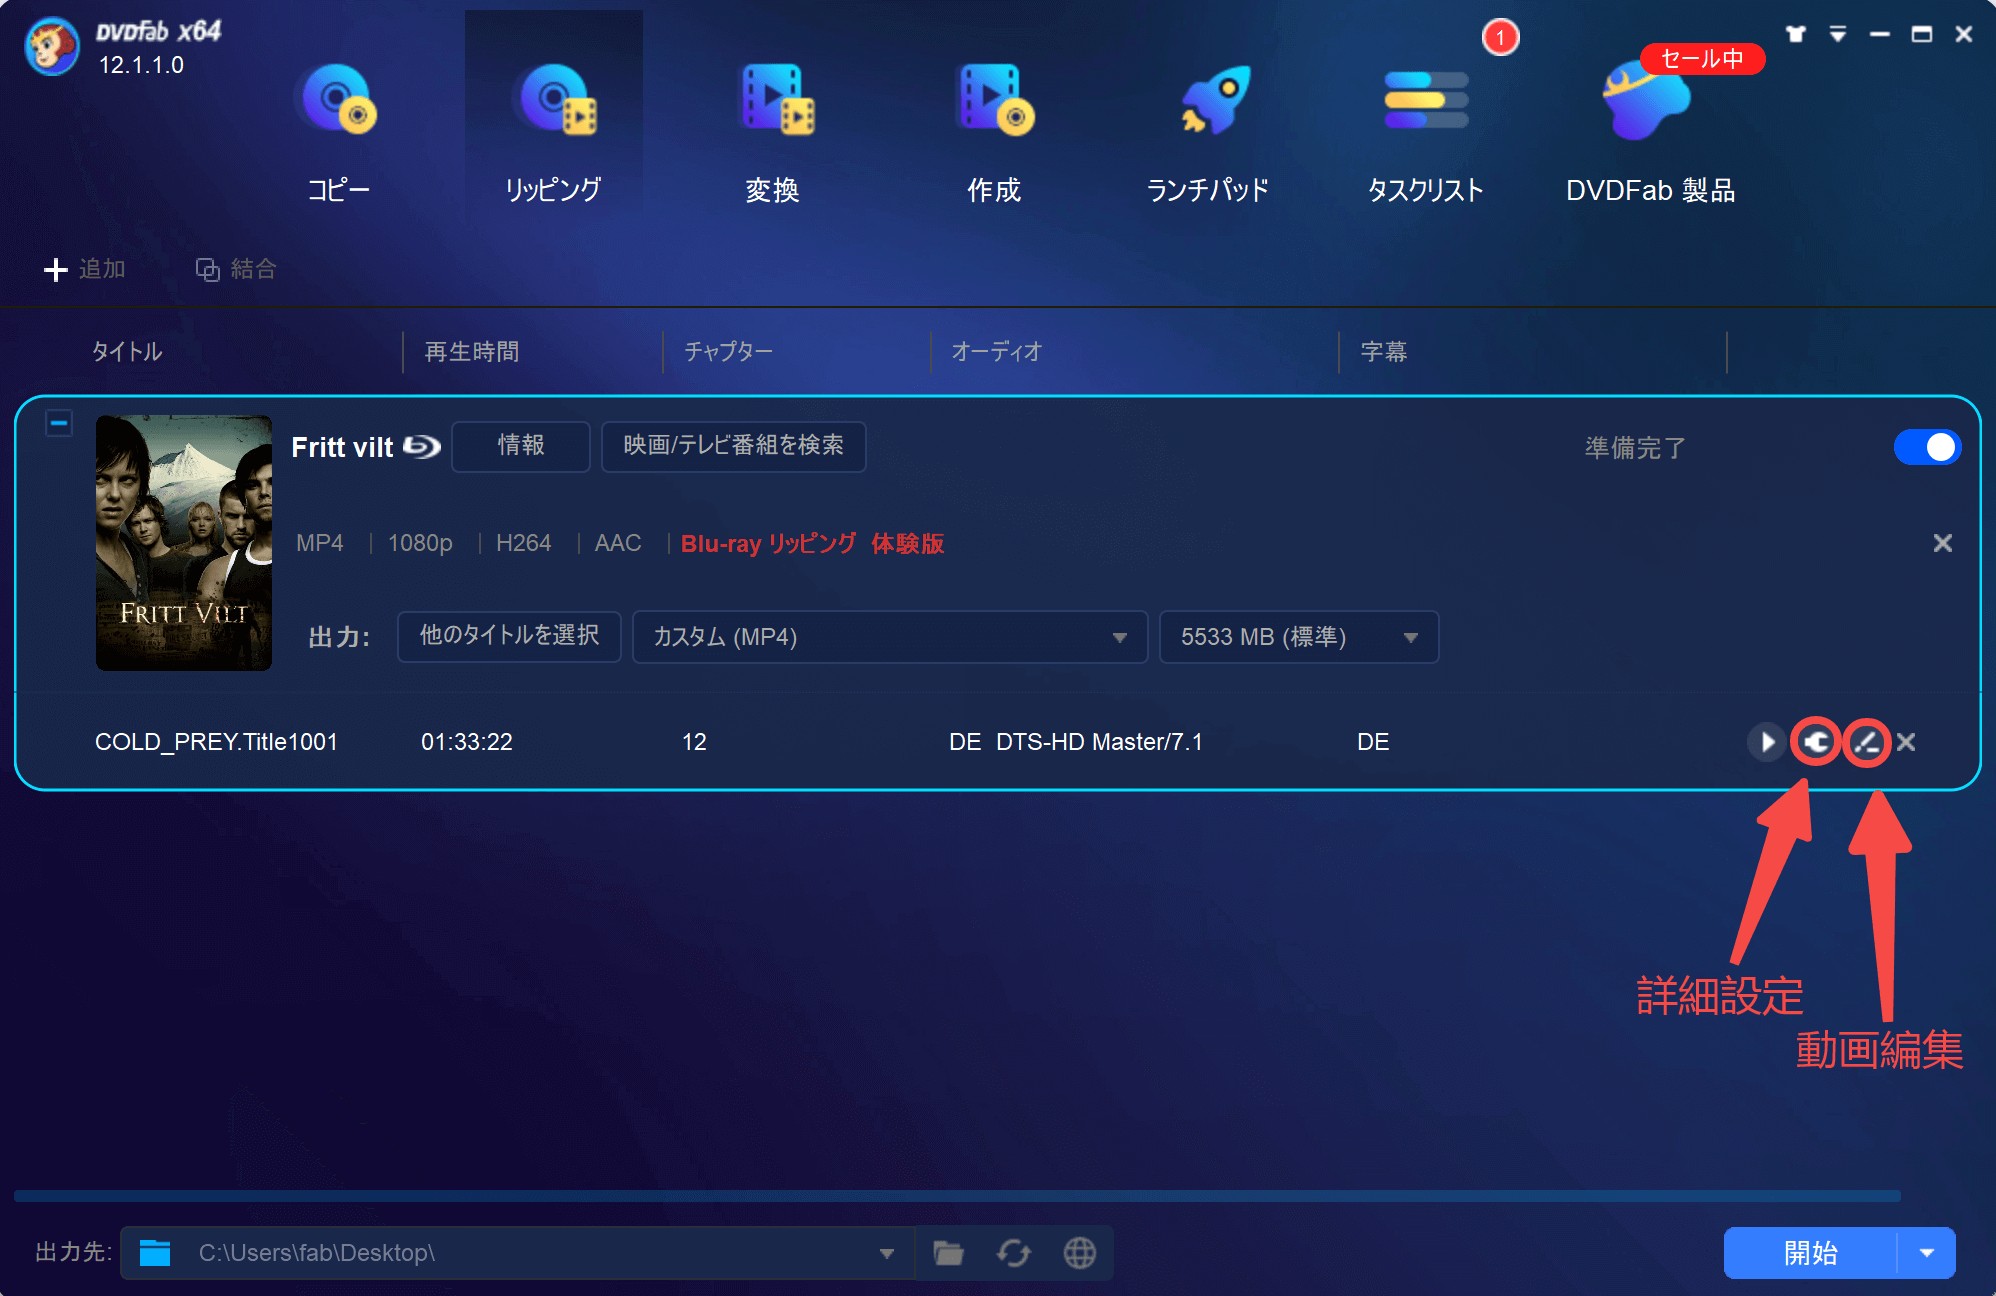The width and height of the screenshot is (1996, 1296).
Task: Open the Task List (タスクリスト) module
Action: 1425,132
